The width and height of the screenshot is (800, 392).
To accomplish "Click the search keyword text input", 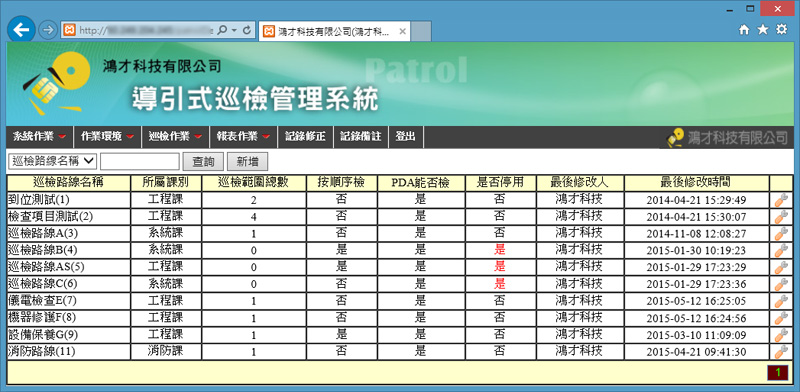I will click(x=140, y=161).
